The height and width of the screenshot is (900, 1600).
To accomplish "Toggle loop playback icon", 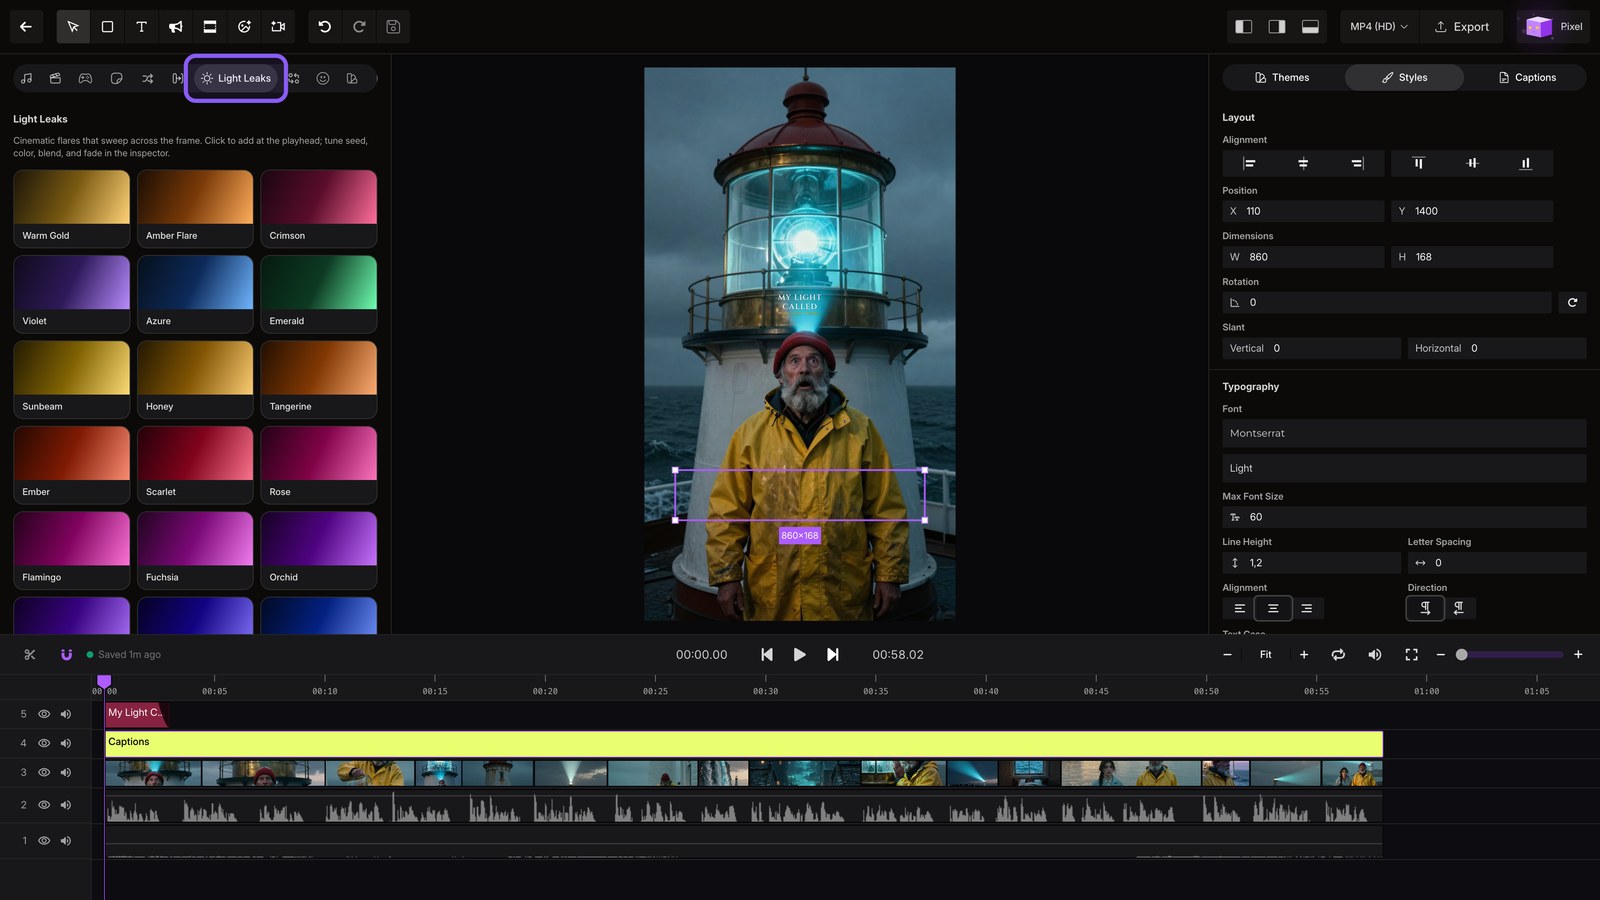I will (x=1338, y=655).
